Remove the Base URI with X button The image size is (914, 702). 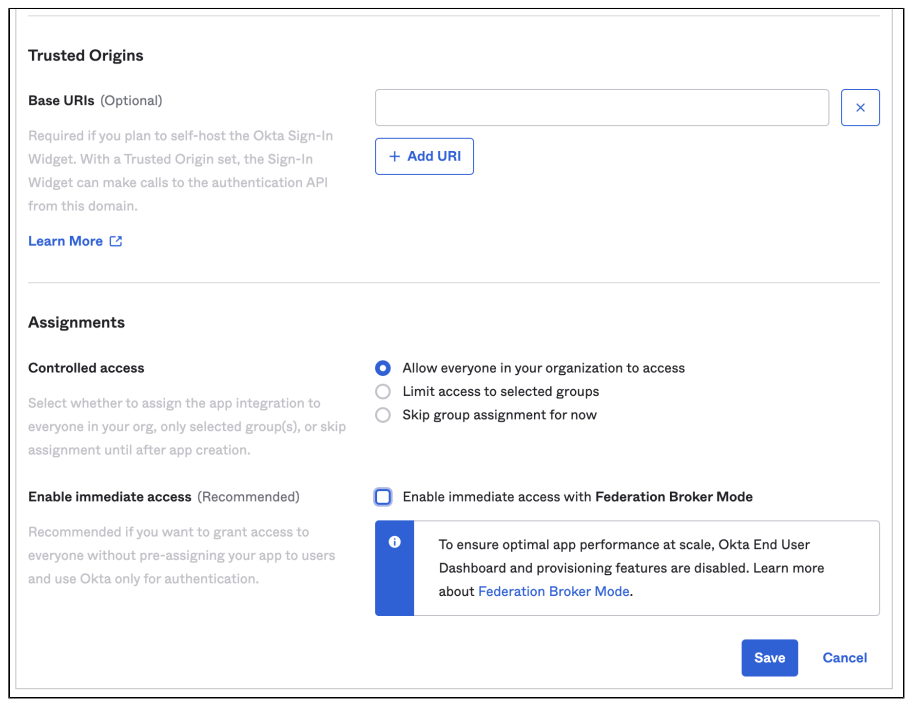pos(860,108)
